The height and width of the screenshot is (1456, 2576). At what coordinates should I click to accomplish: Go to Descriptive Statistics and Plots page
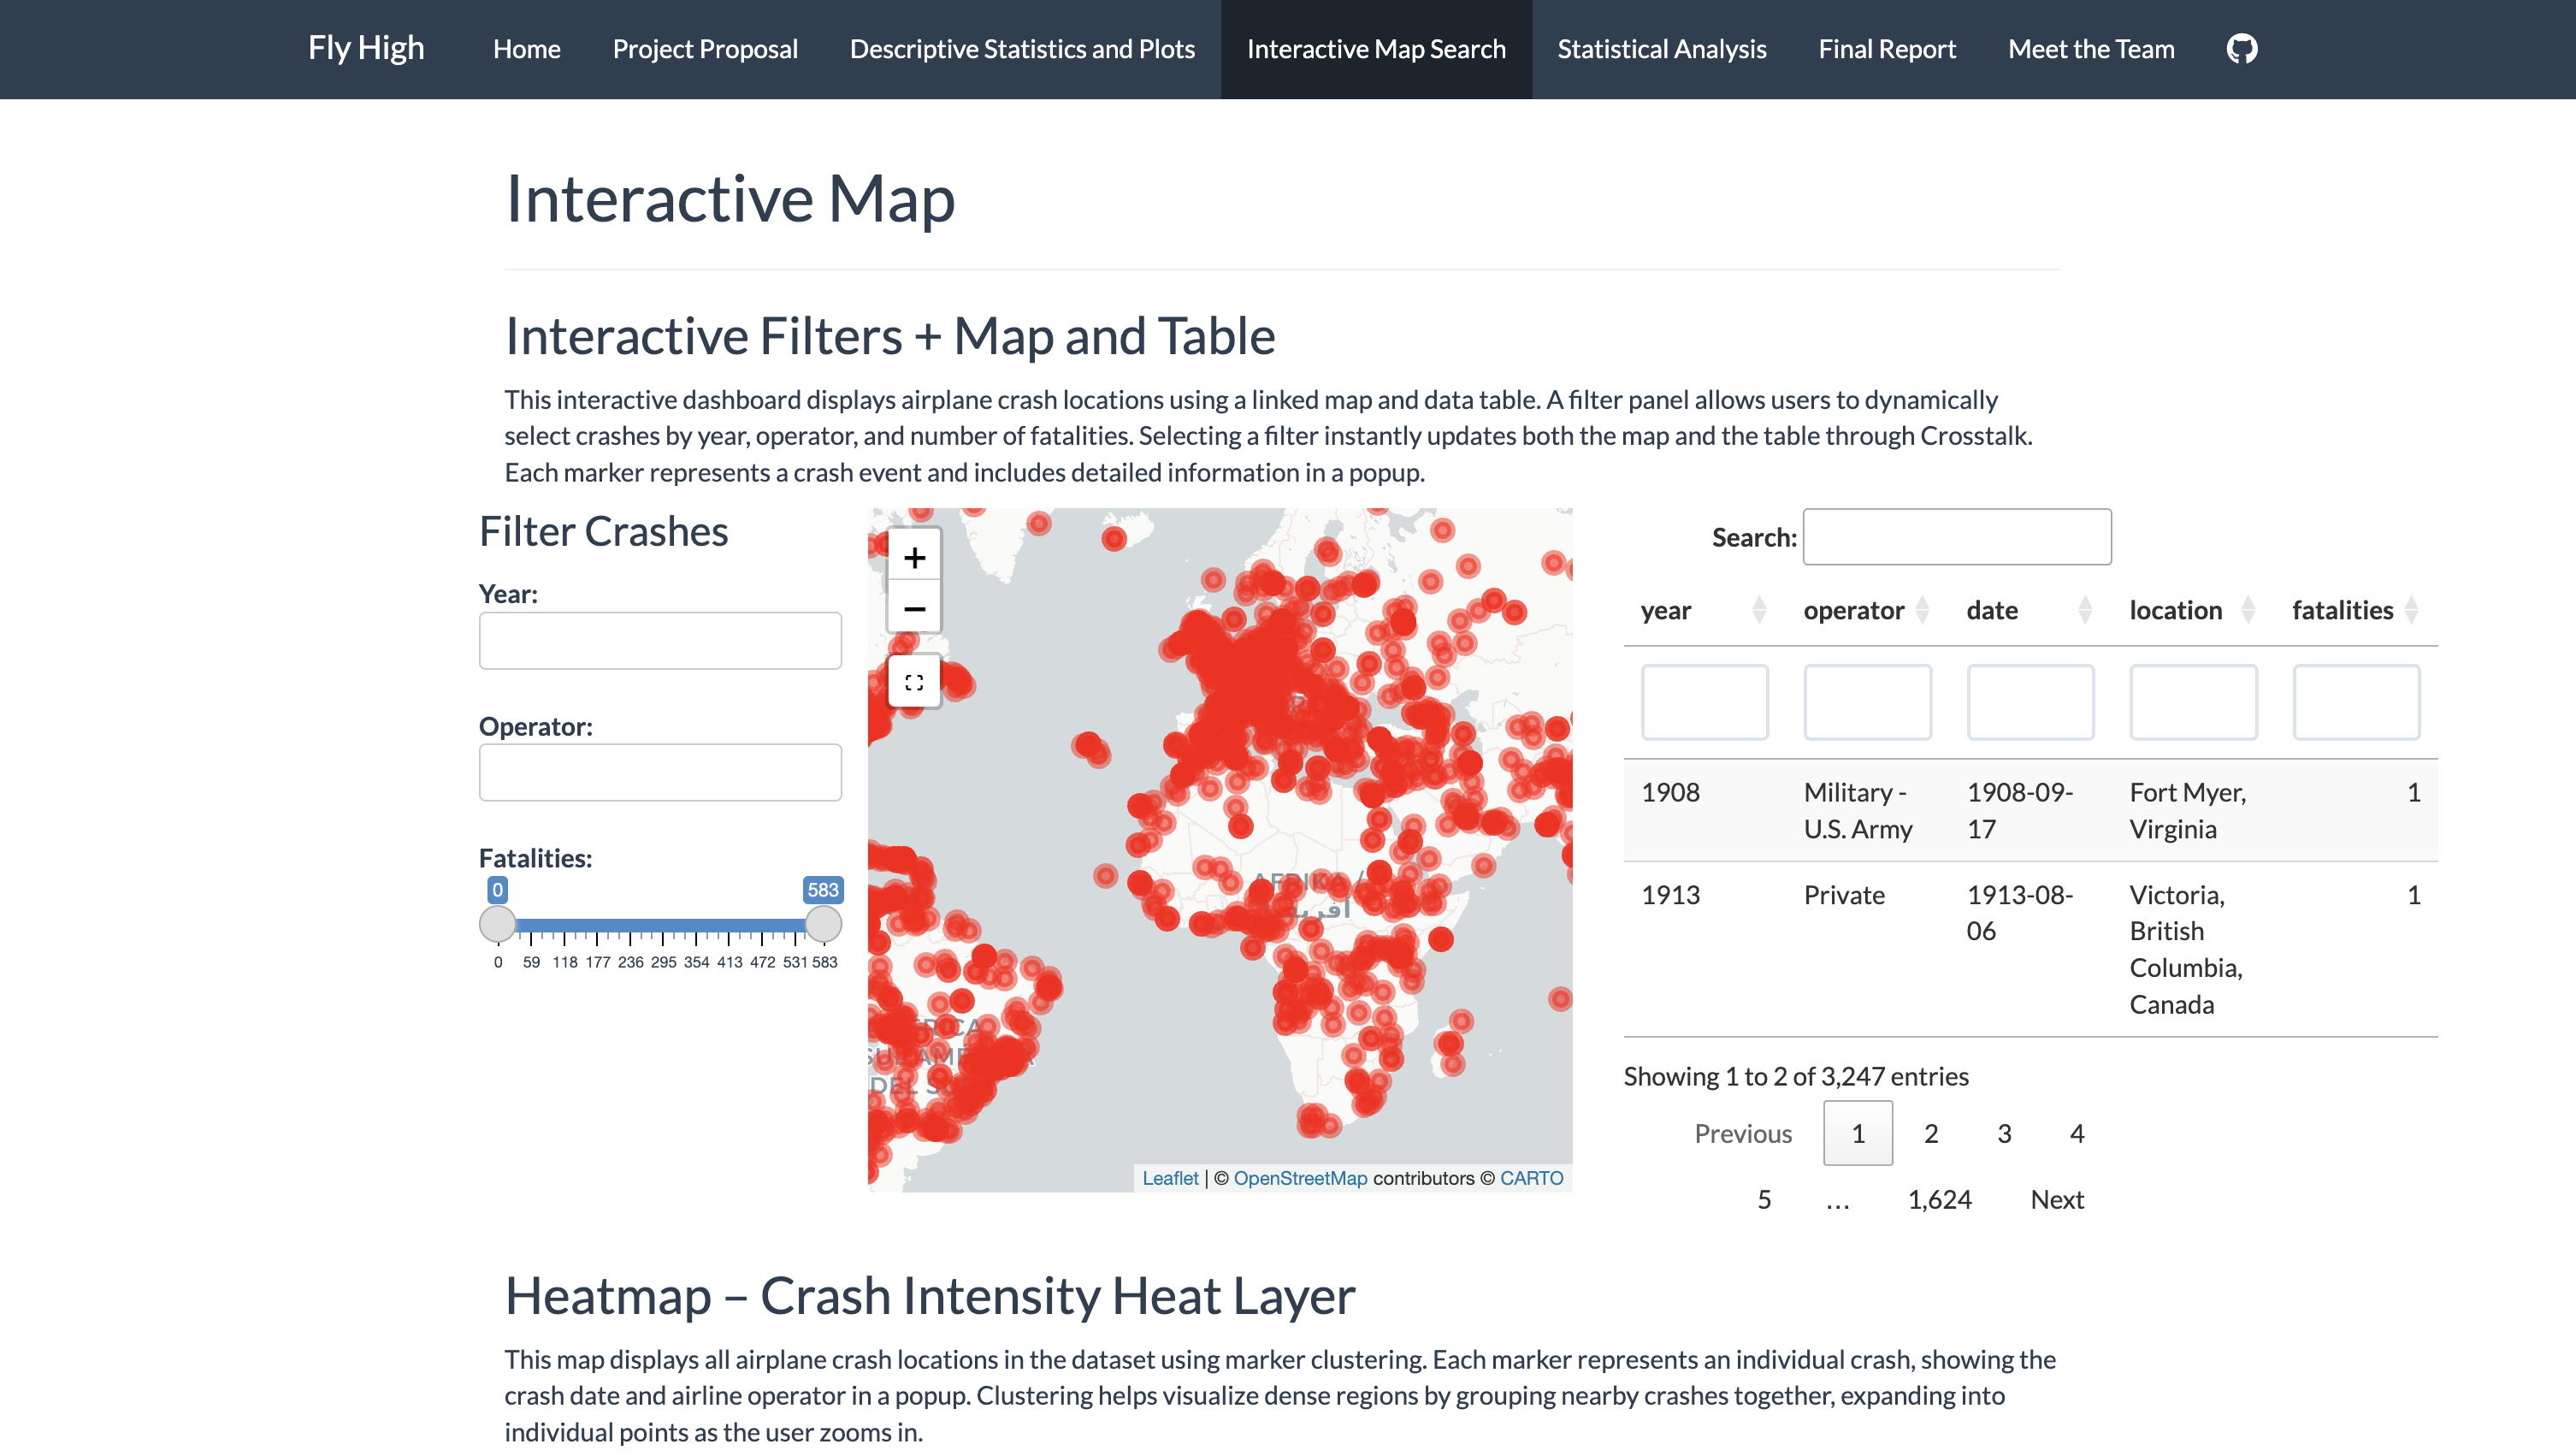pos(1022,49)
